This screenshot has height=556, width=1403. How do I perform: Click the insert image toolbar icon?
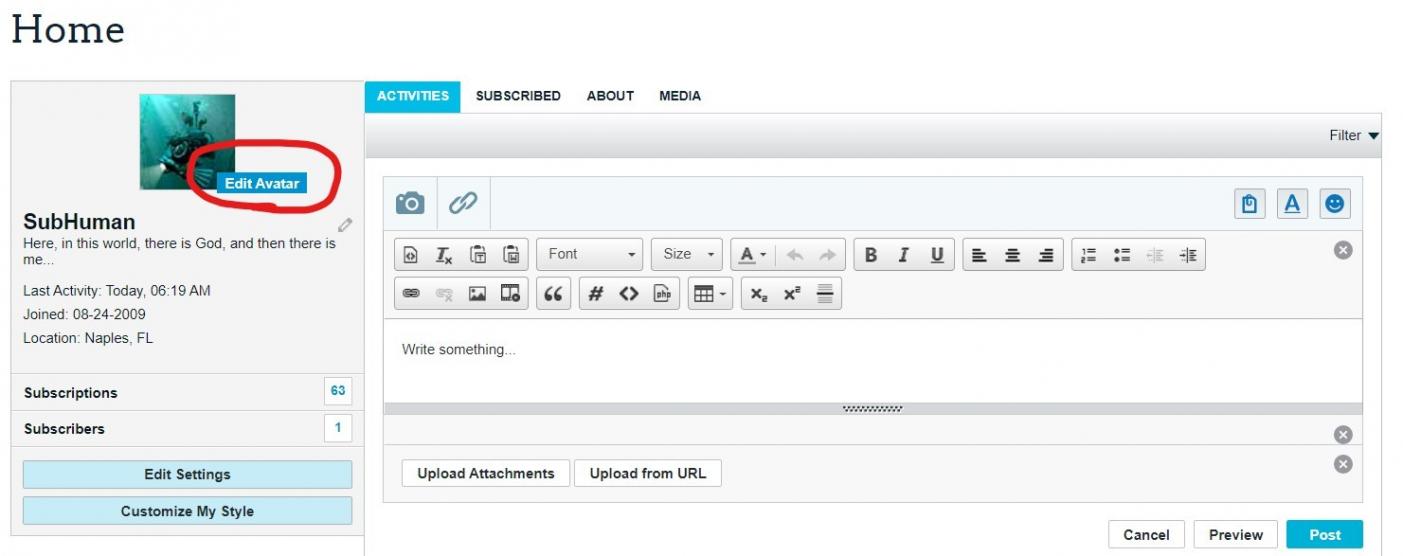point(477,294)
